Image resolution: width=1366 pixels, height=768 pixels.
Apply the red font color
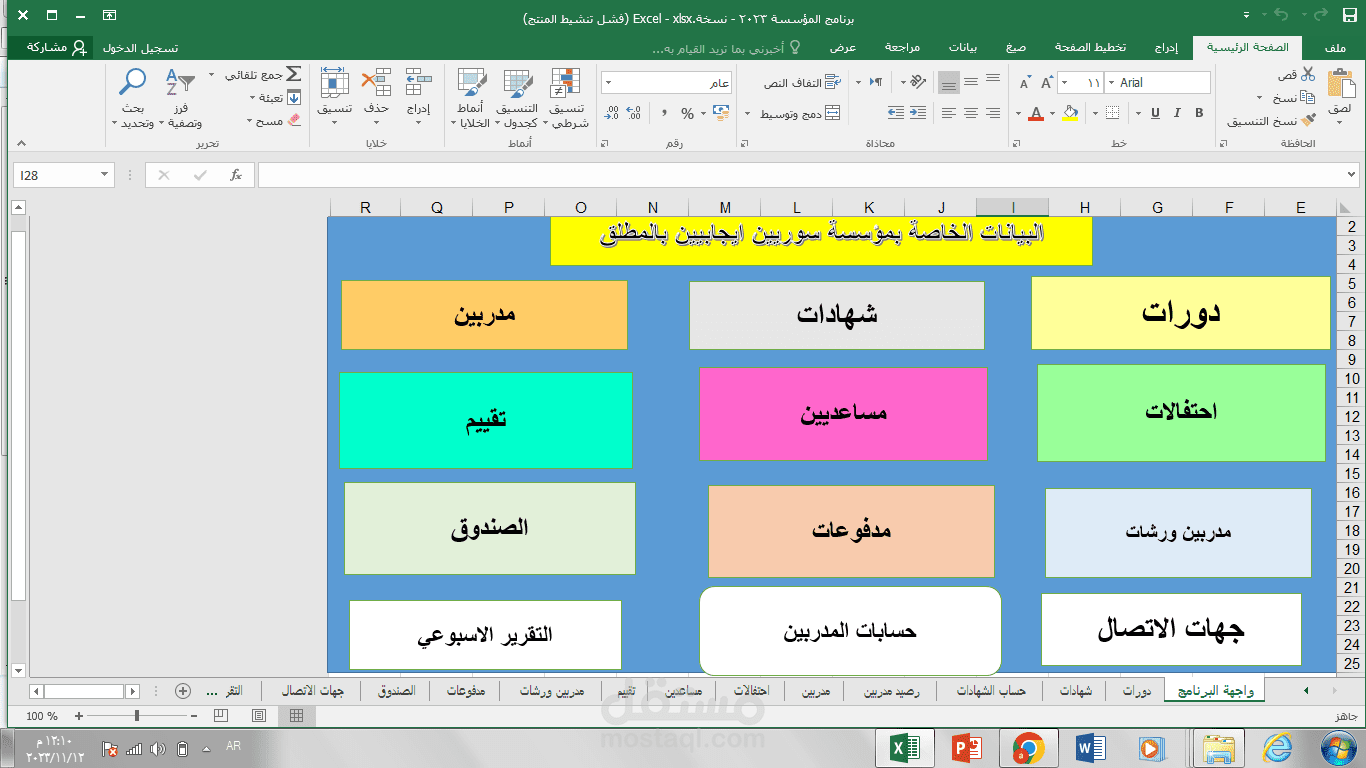pos(1037,113)
